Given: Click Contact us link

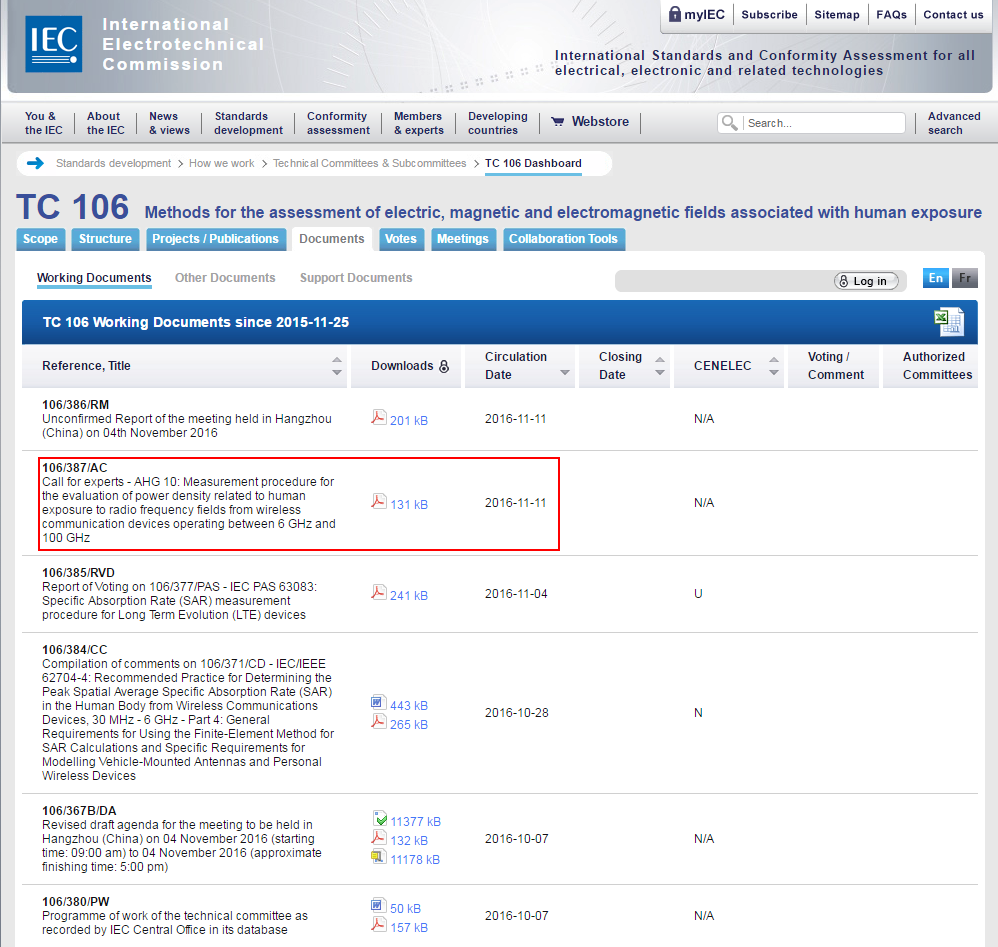Looking at the screenshot, I should (953, 15).
